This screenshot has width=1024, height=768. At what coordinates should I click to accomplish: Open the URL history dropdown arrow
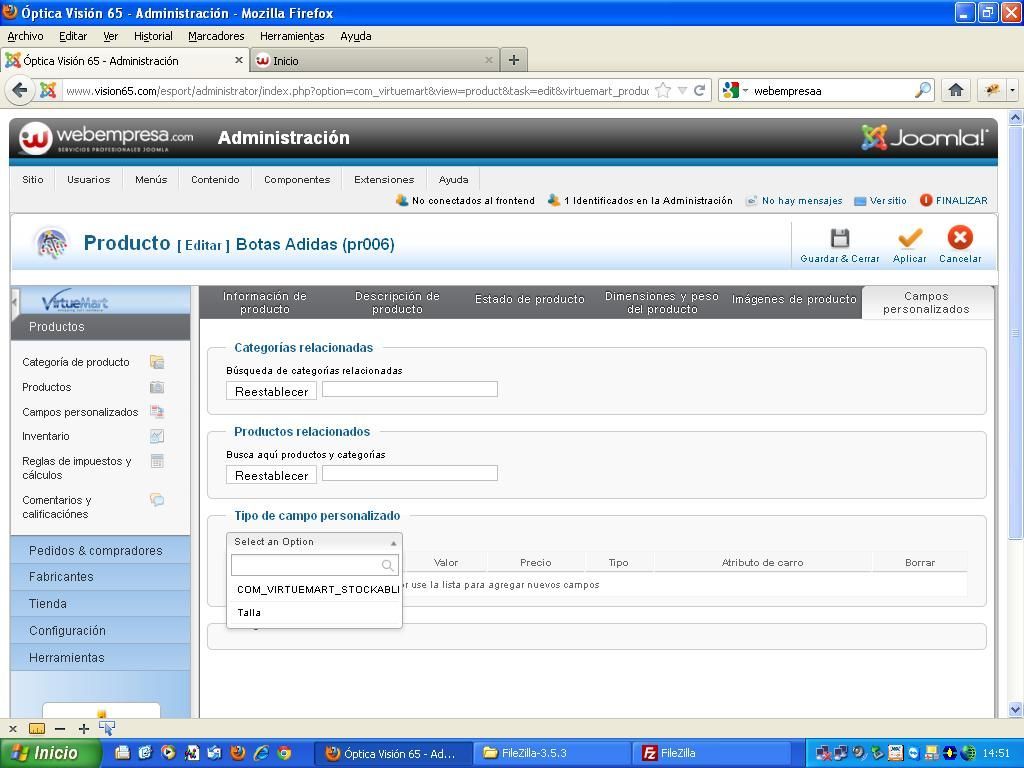(x=682, y=90)
